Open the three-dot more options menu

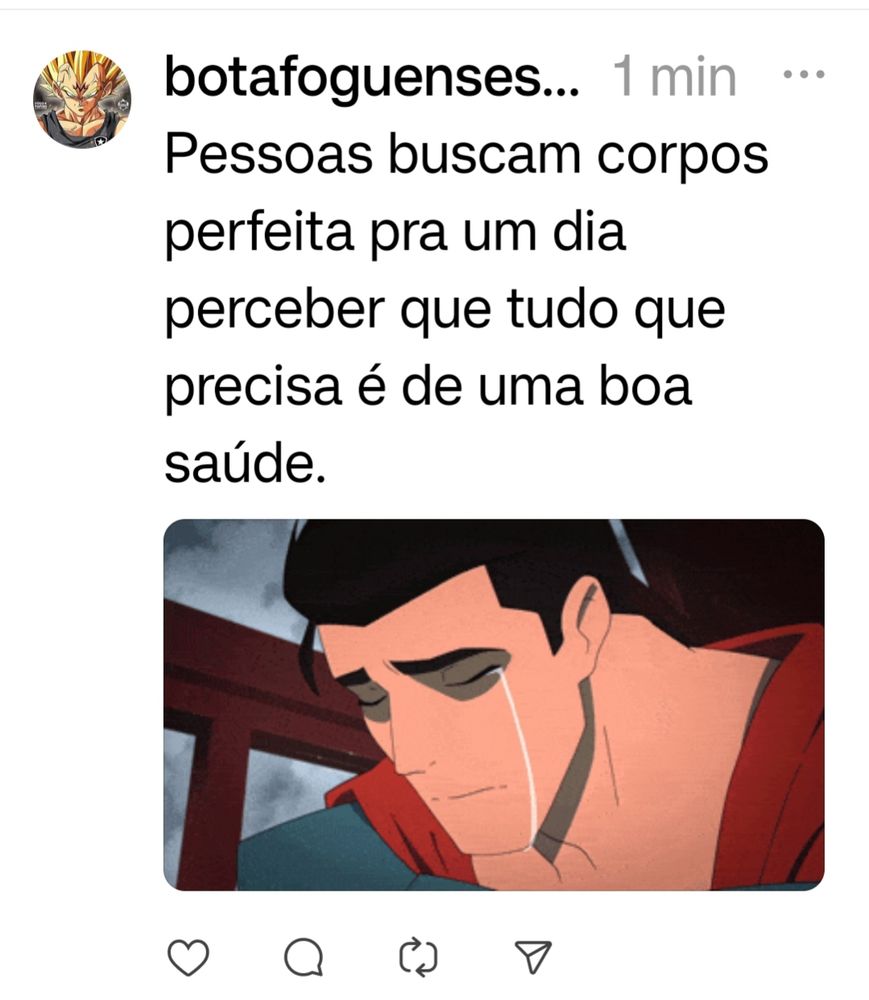(x=804, y=75)
